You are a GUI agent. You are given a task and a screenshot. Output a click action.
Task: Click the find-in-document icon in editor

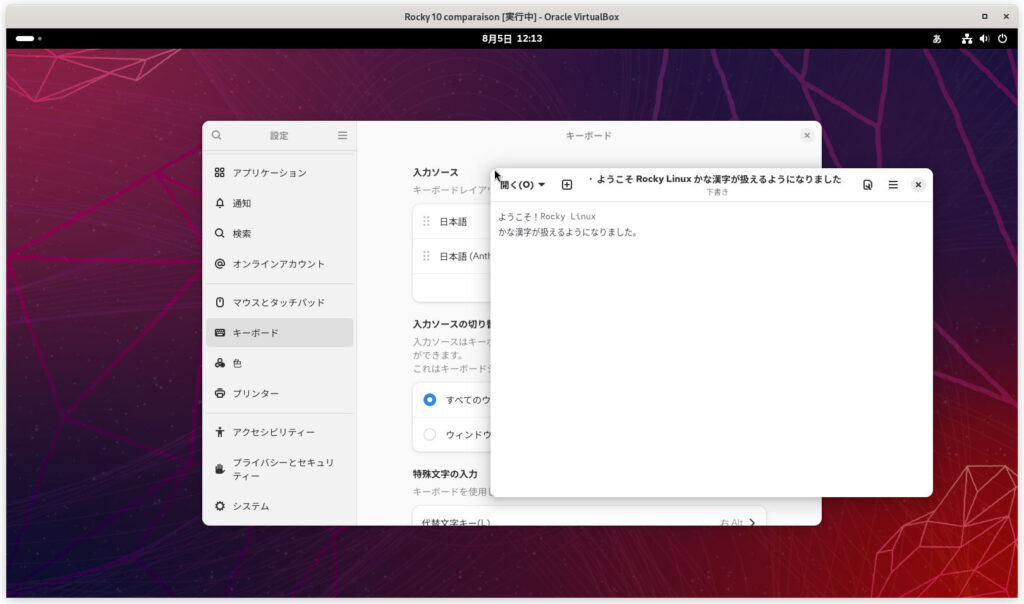(867, 185)
